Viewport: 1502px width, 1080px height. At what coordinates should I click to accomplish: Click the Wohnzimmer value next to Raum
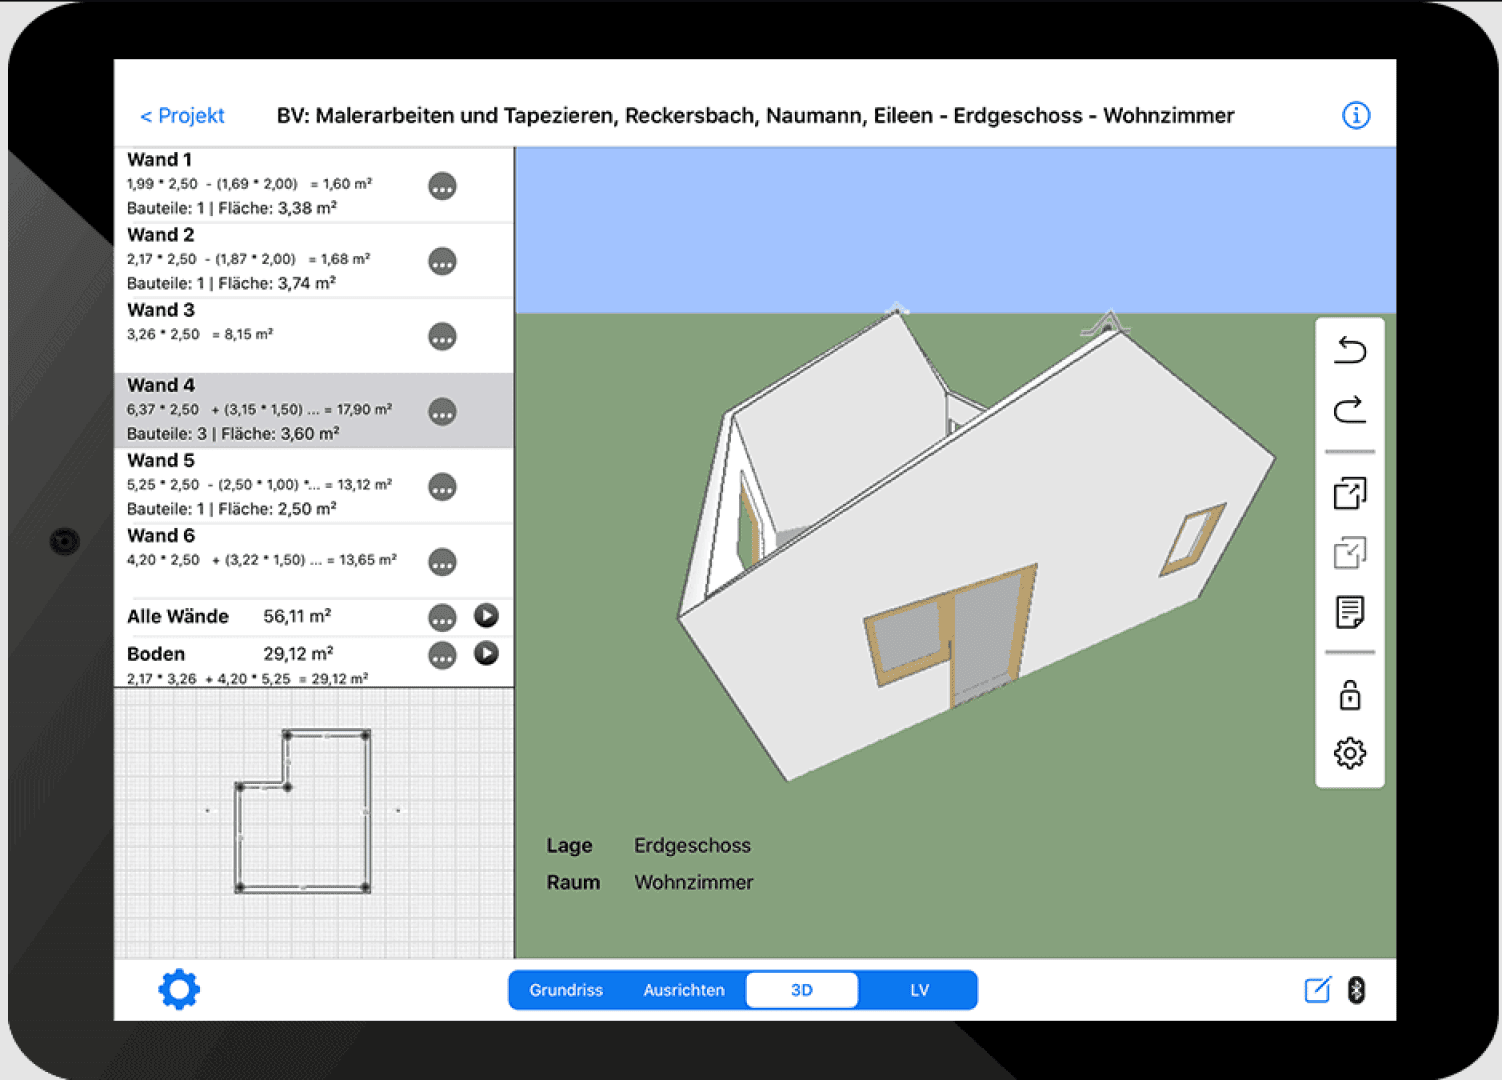point(693,882)
